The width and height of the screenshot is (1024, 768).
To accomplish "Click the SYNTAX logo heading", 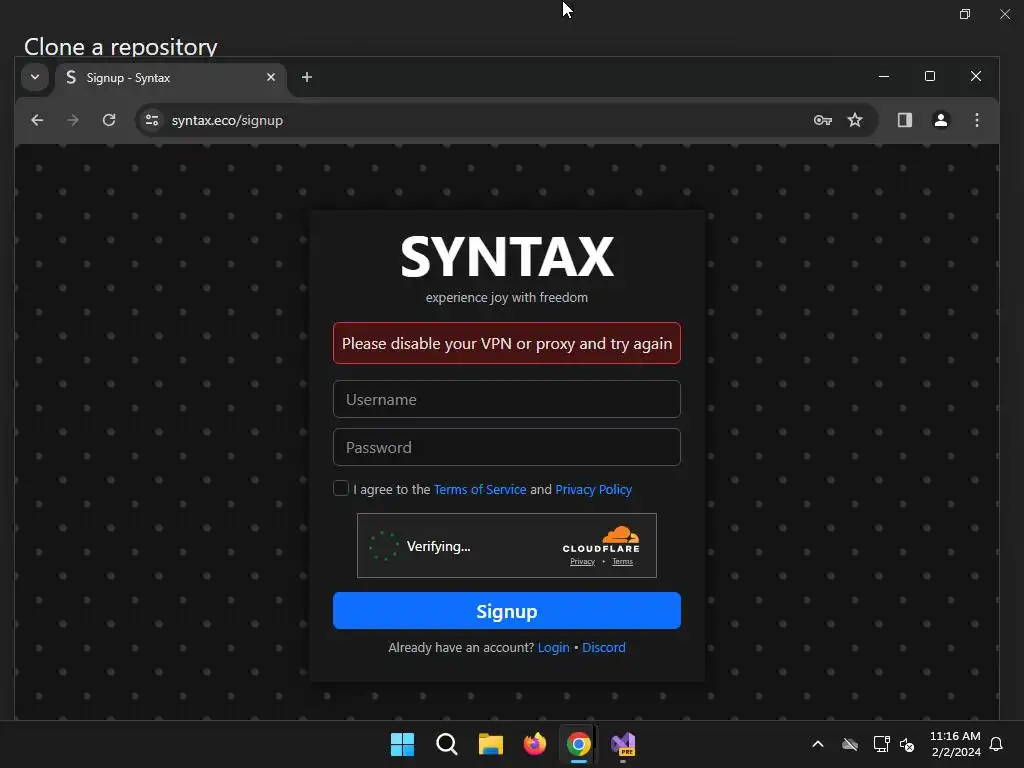I will point(507,257).
